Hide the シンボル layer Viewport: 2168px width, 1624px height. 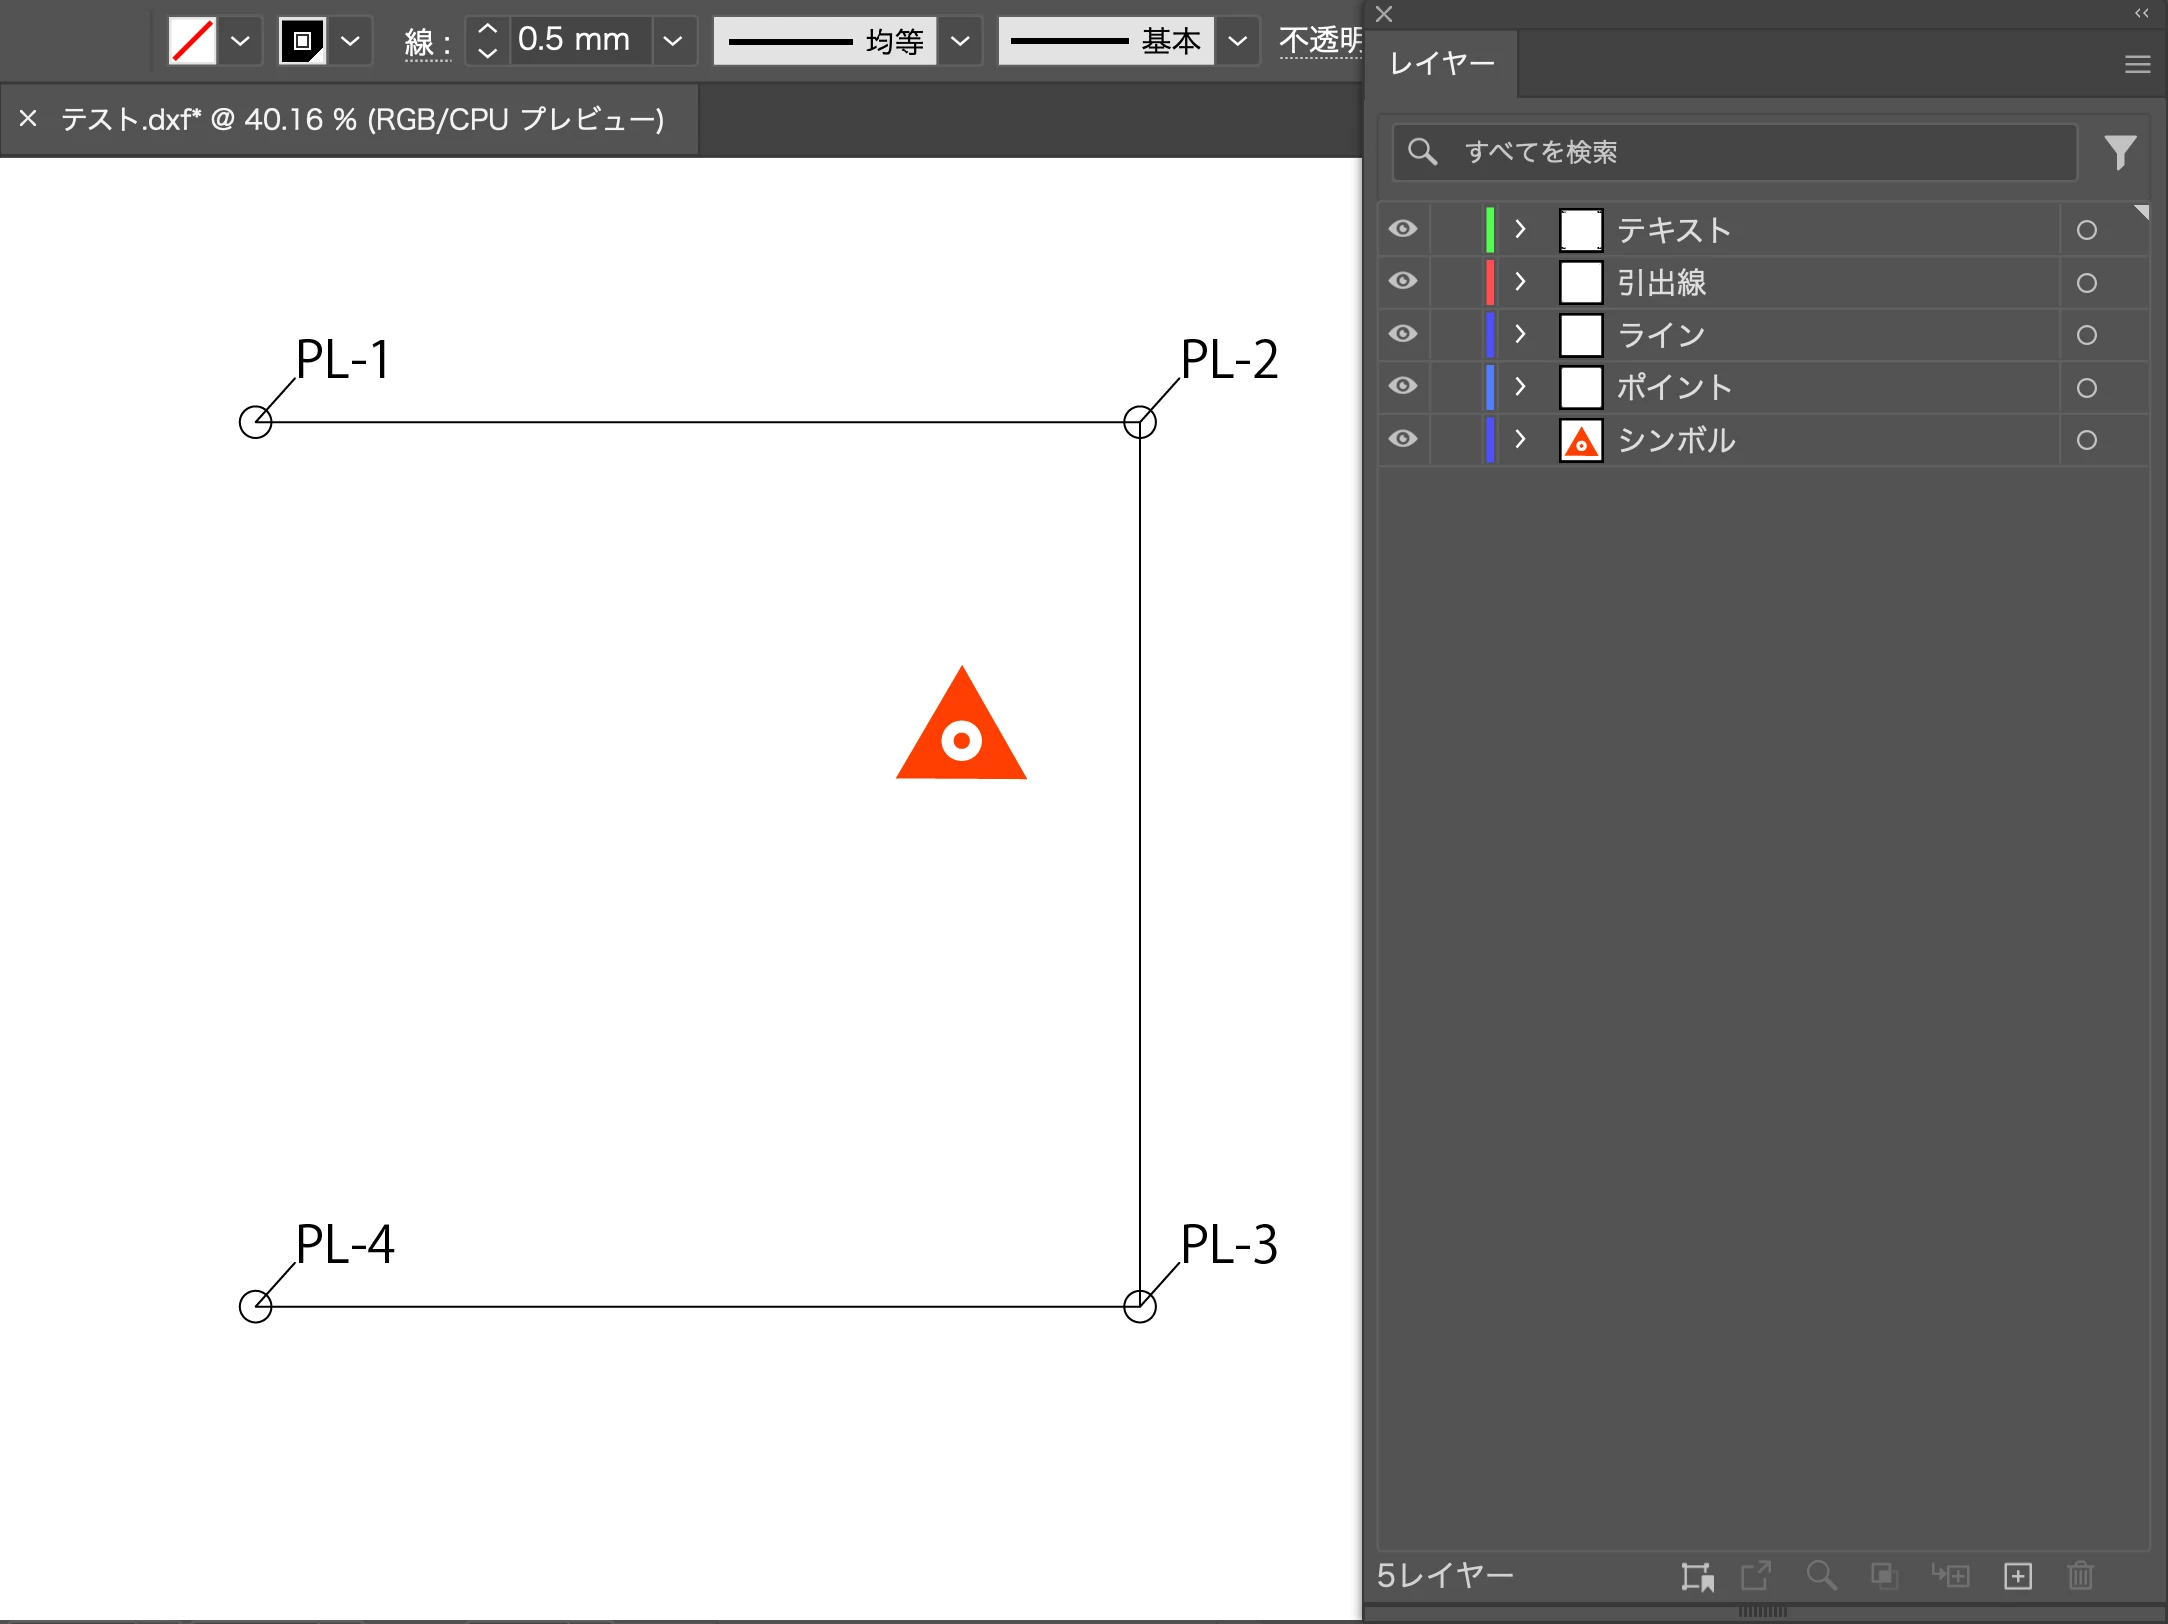1403,439
